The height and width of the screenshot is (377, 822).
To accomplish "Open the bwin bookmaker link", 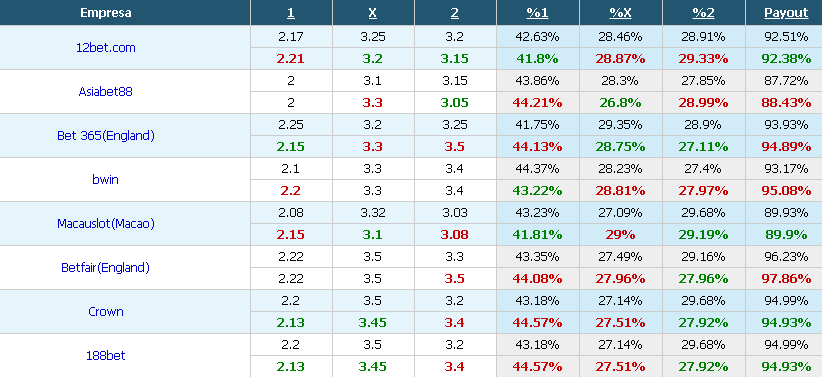I will 105,180.
